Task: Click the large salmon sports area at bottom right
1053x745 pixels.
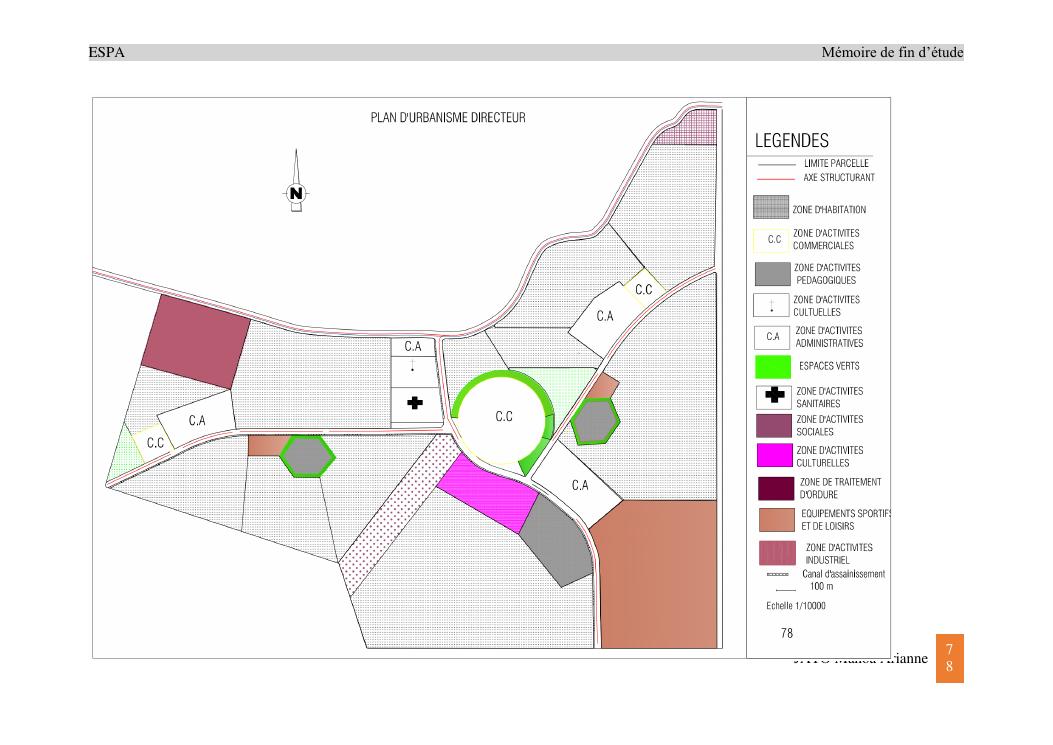Action: click(660, 575)
